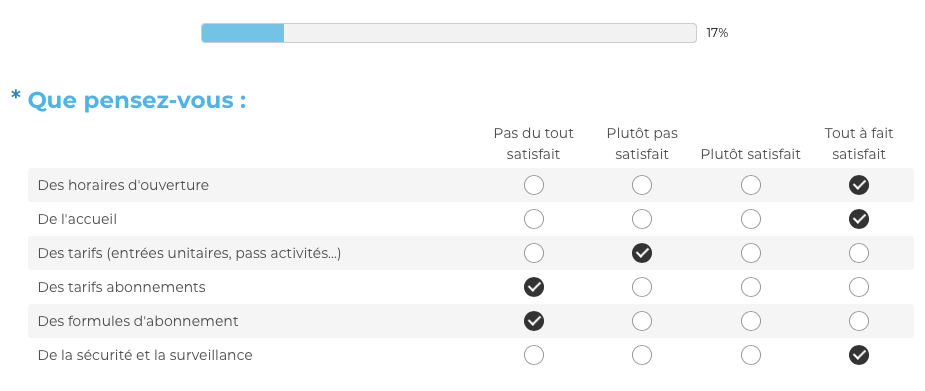The image size is (925, 391).
Task: Choose 'Tout à fait satisfait' for tarifs entrées unitaires
Action: 859,254
